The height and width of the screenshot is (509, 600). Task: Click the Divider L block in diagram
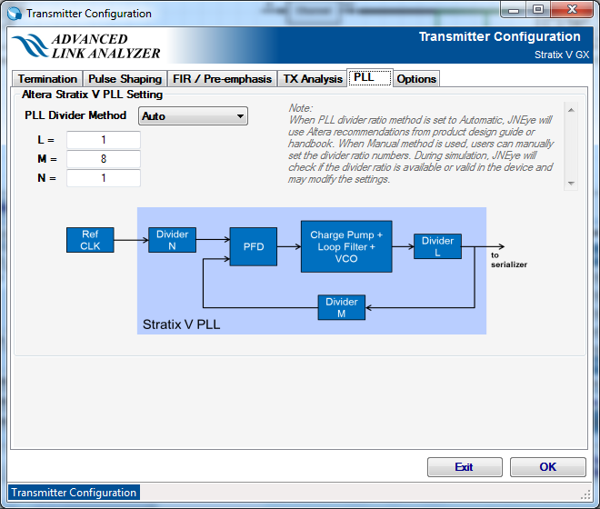tap(437, 246)
